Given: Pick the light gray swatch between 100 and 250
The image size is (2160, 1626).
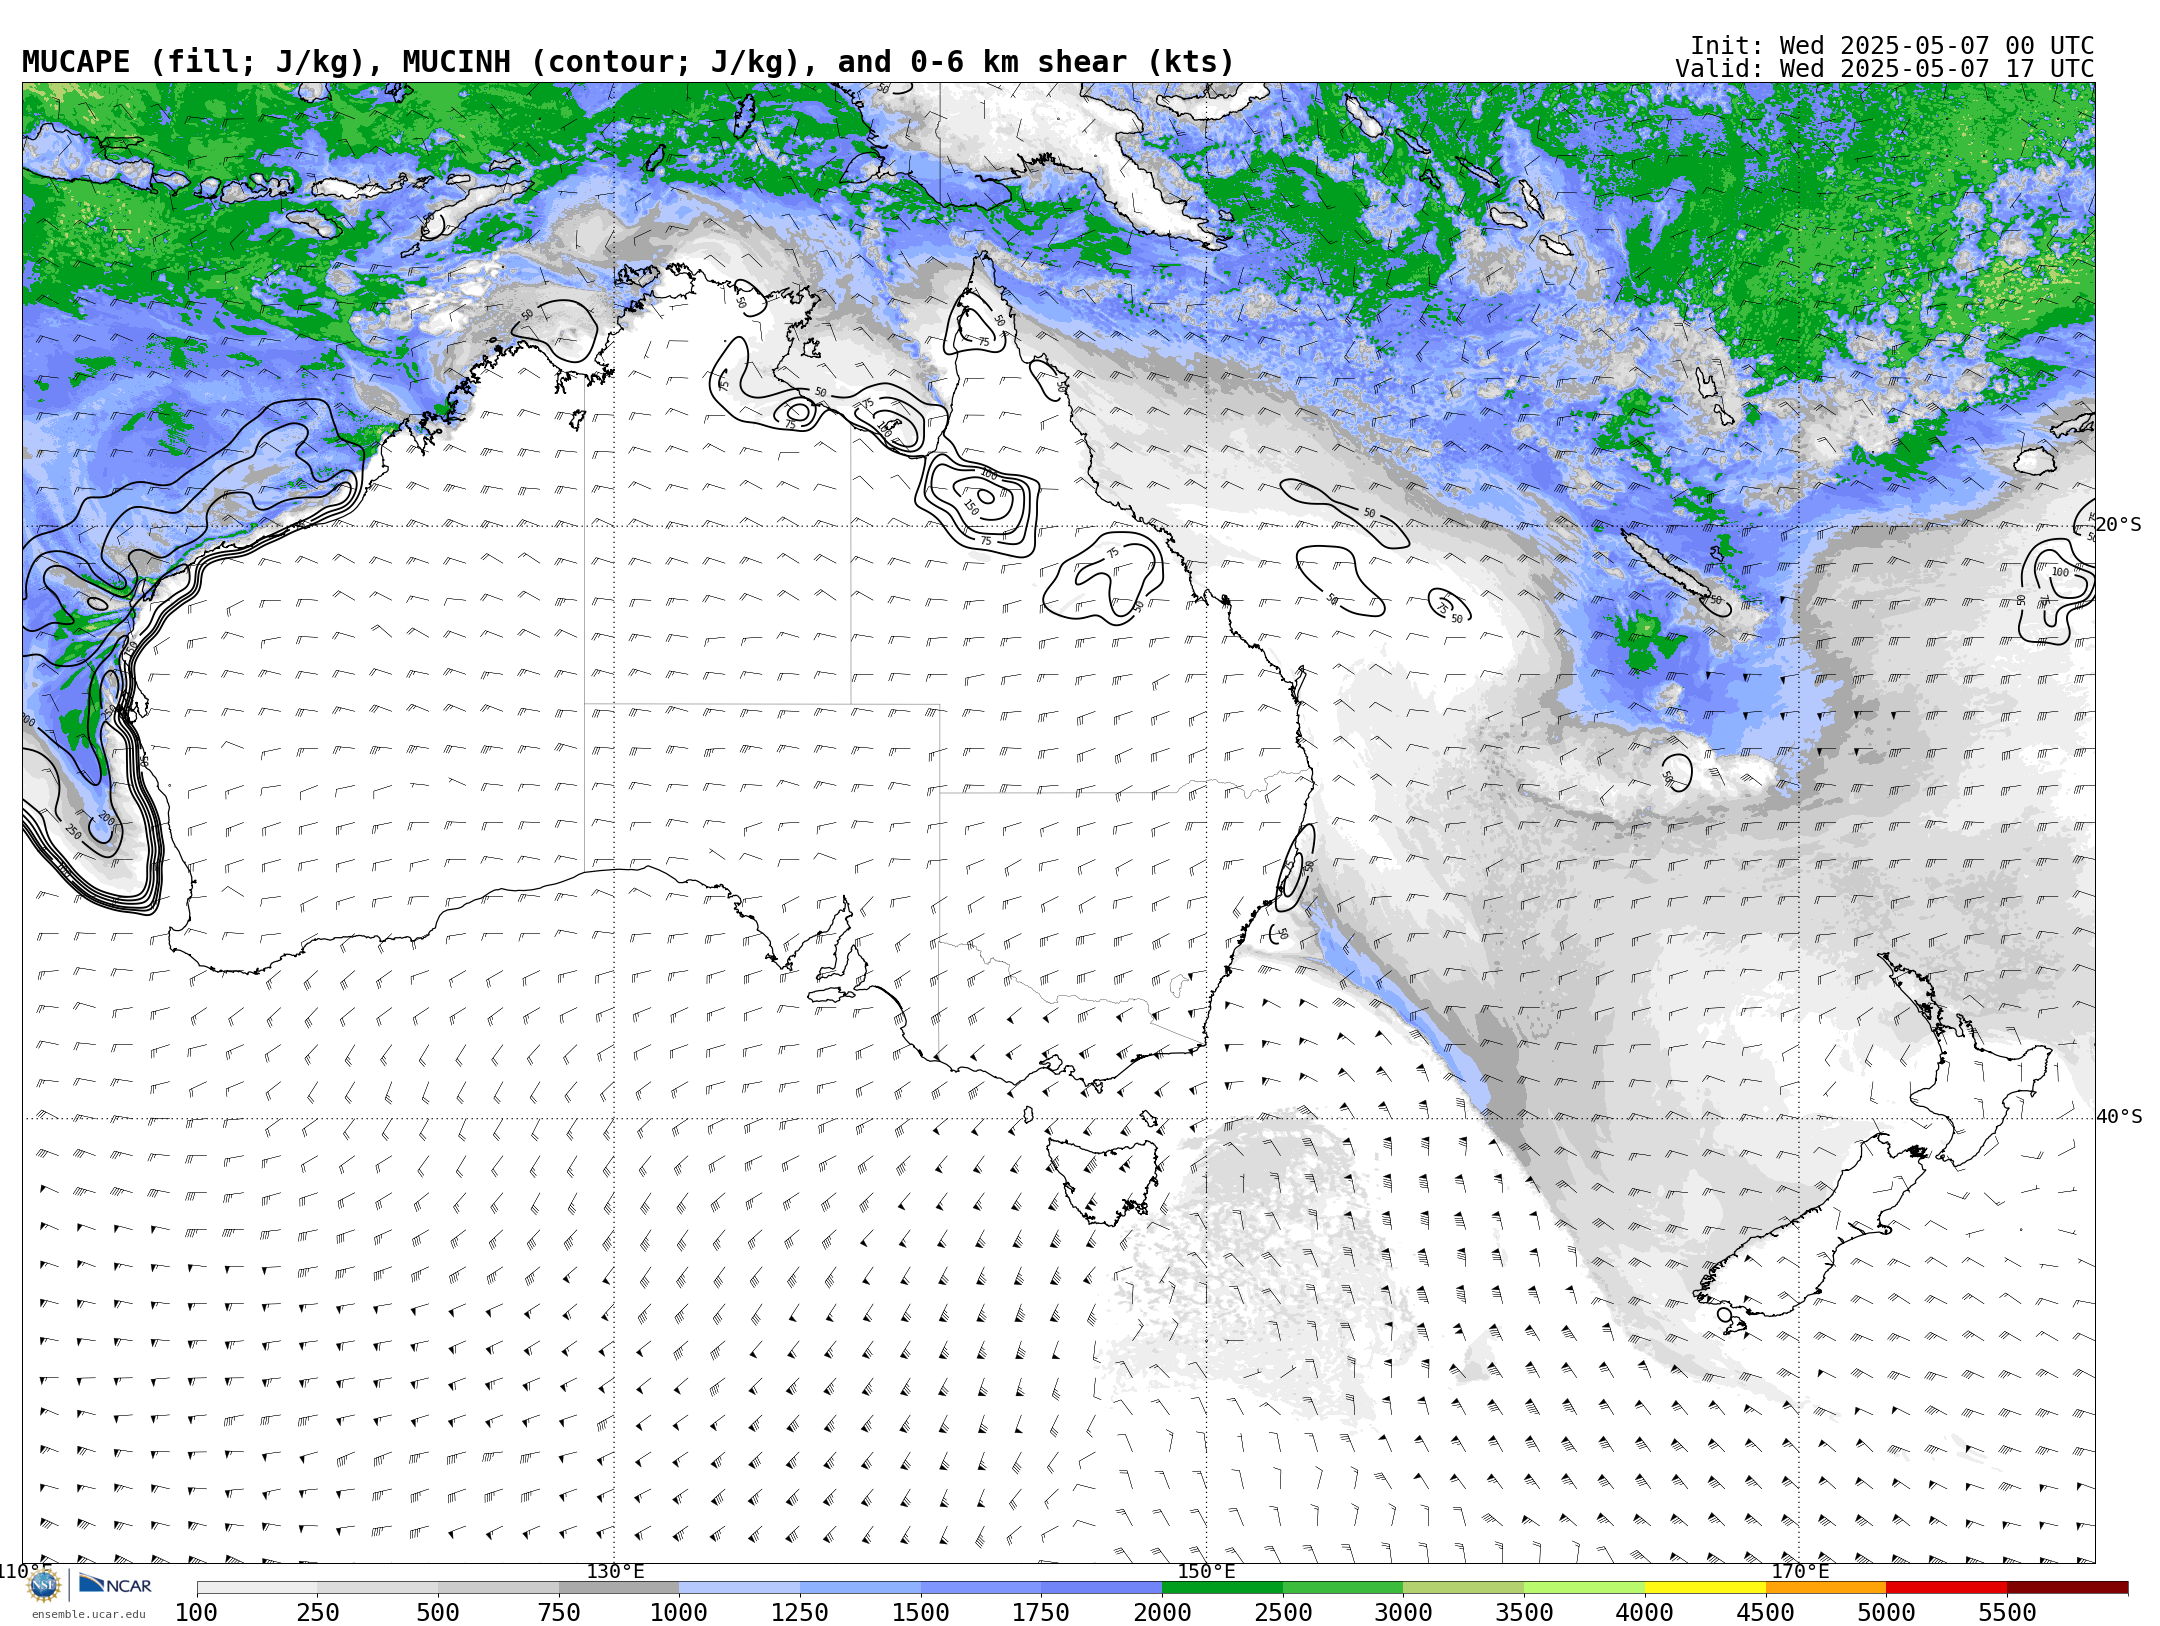Looking at the screenshot, I should click(x=257, y=1588).
